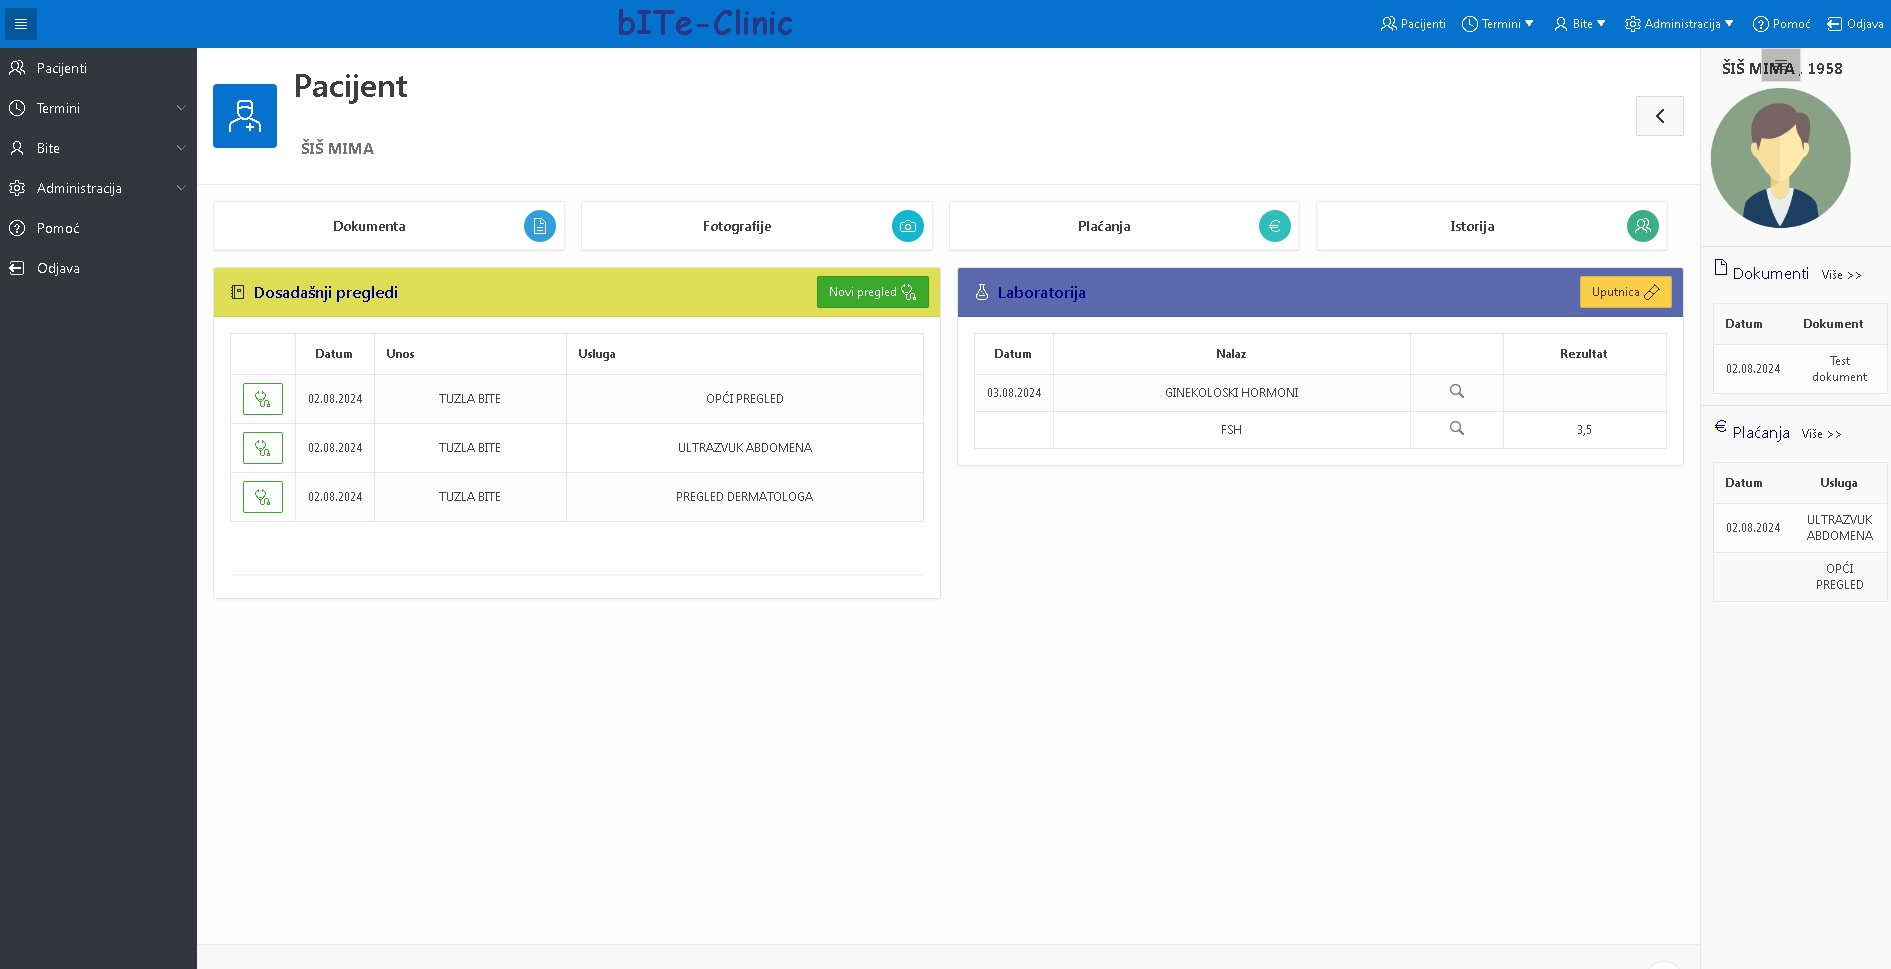Click Više link next to Plaćanja
Viewport: 1891px width, 969px height.
[x=1821, y=434]
